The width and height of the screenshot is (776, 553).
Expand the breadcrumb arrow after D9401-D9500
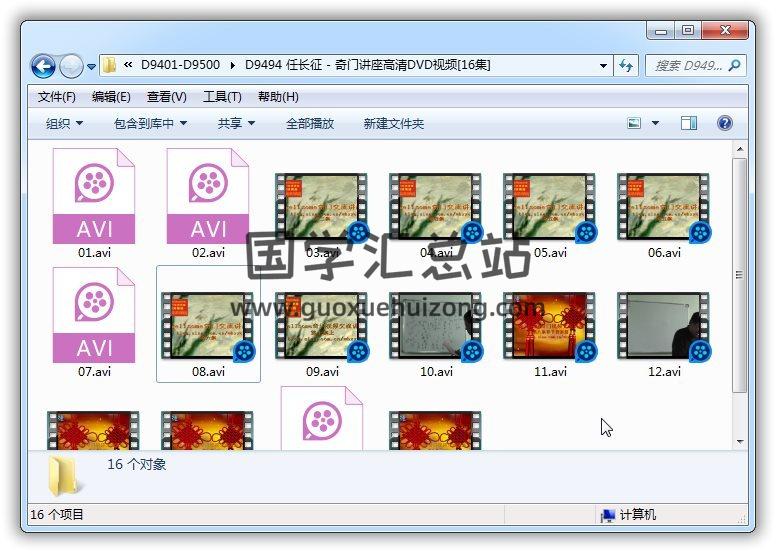tap(233, 65)
